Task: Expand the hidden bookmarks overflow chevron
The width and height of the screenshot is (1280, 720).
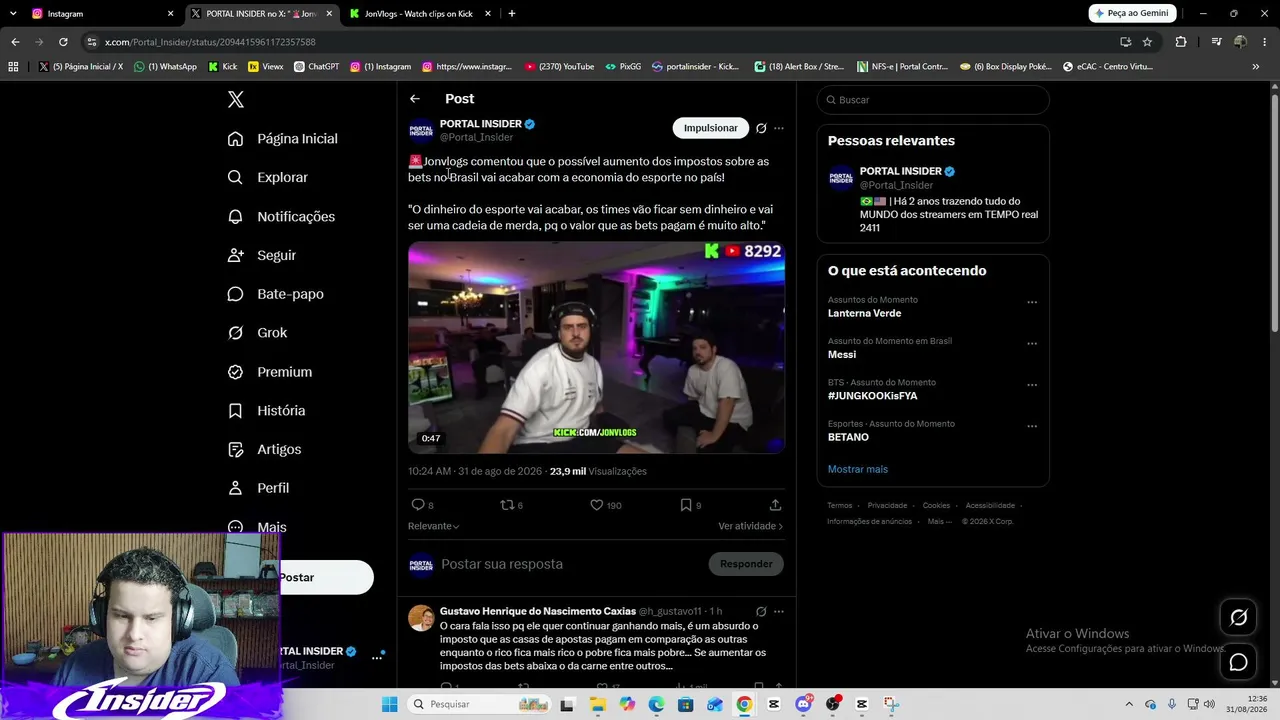Action: coord(1255,67)
